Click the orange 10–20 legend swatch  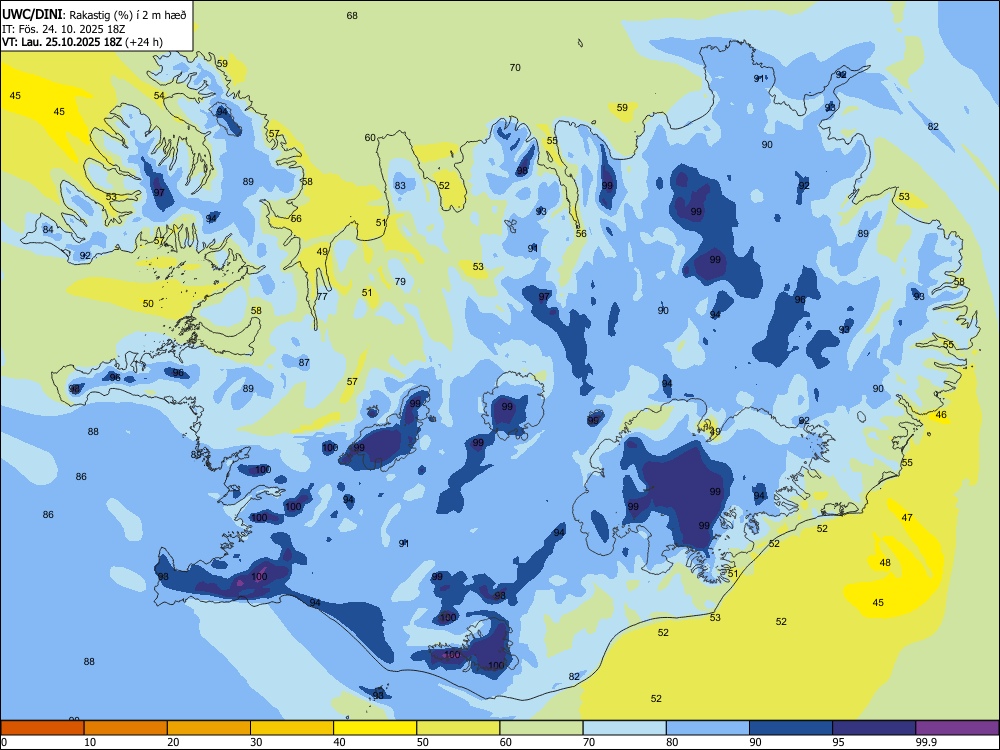click(126, 728)
